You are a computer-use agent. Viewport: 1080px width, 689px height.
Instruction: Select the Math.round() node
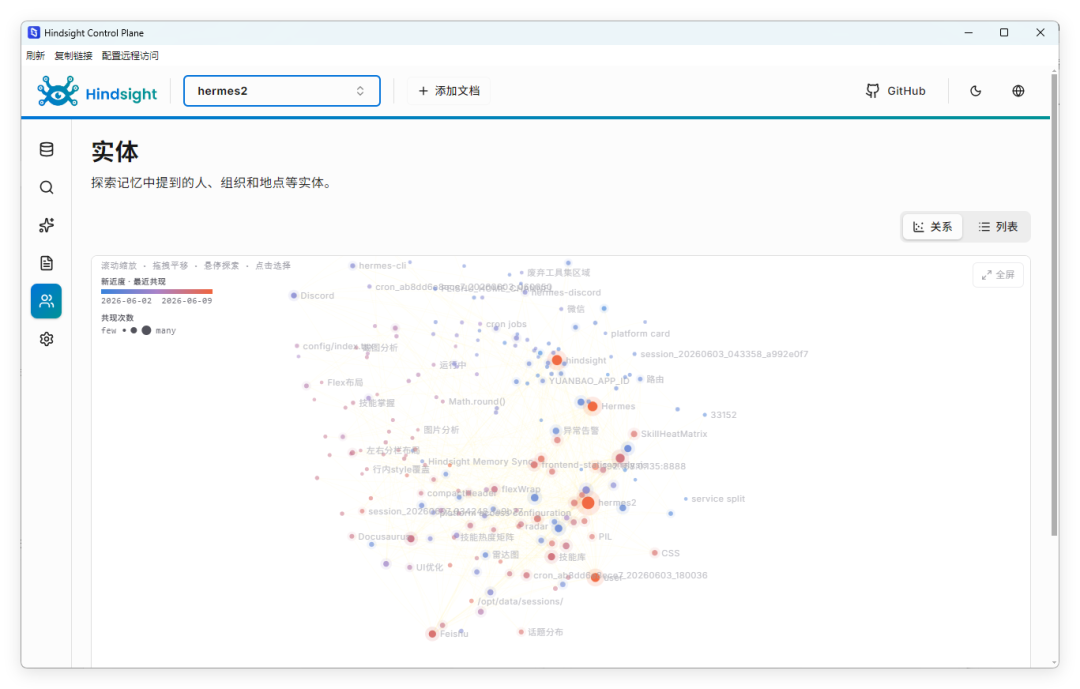point(442,401)
